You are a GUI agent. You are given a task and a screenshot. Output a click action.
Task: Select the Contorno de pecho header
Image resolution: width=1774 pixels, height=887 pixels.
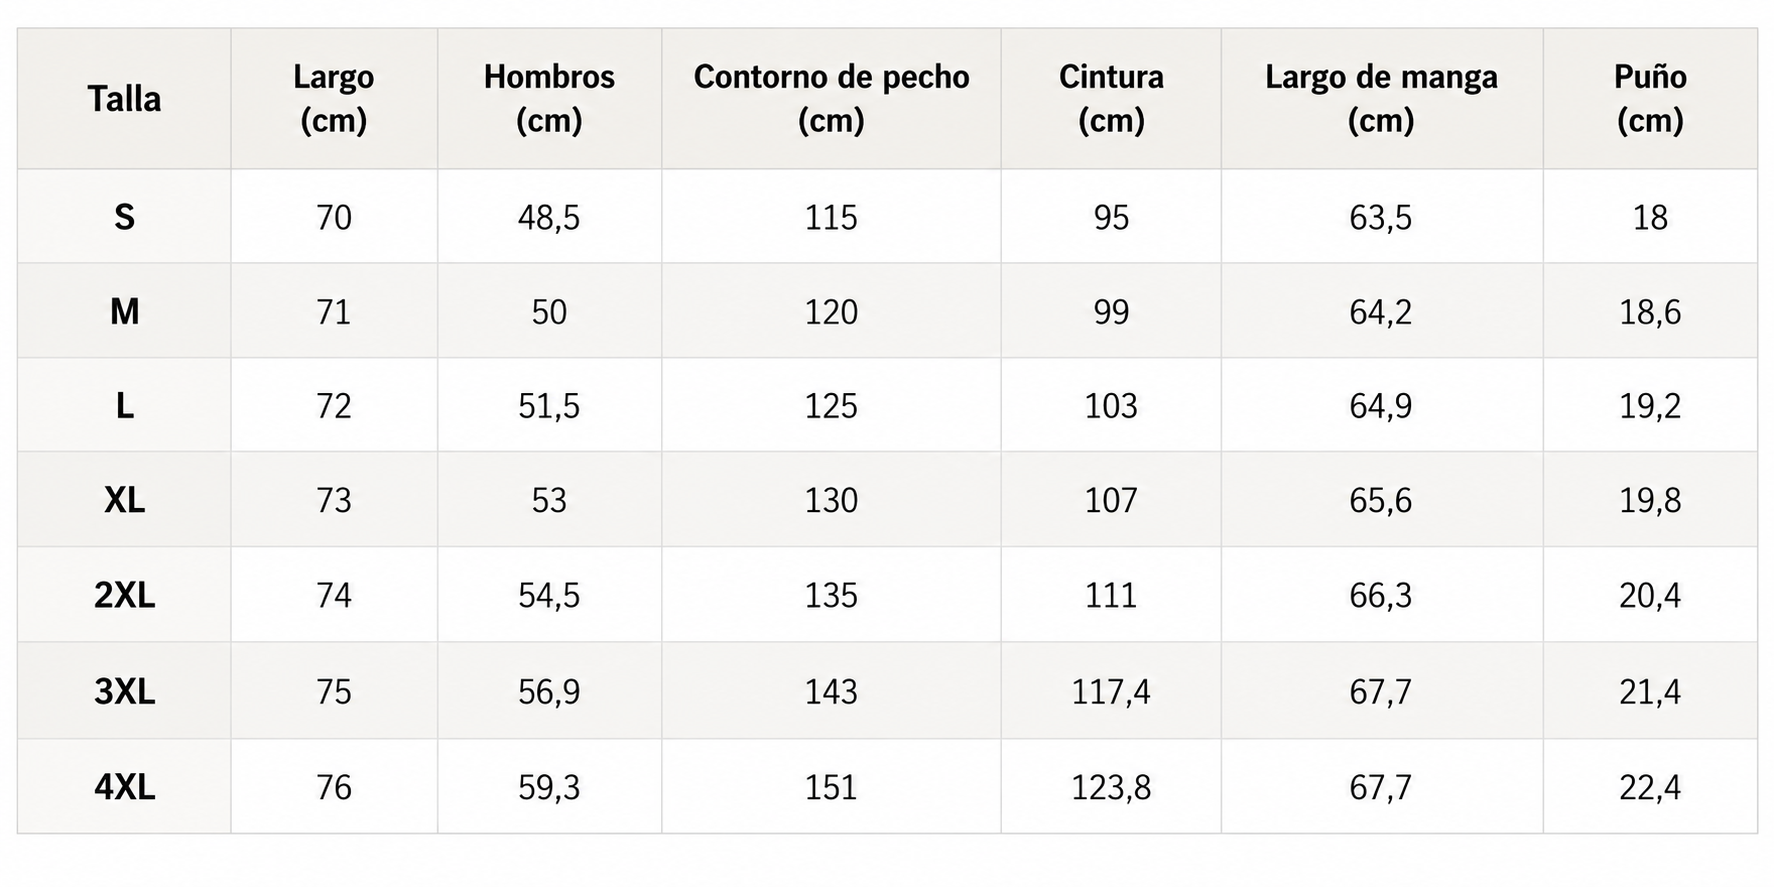pos(831,99)
